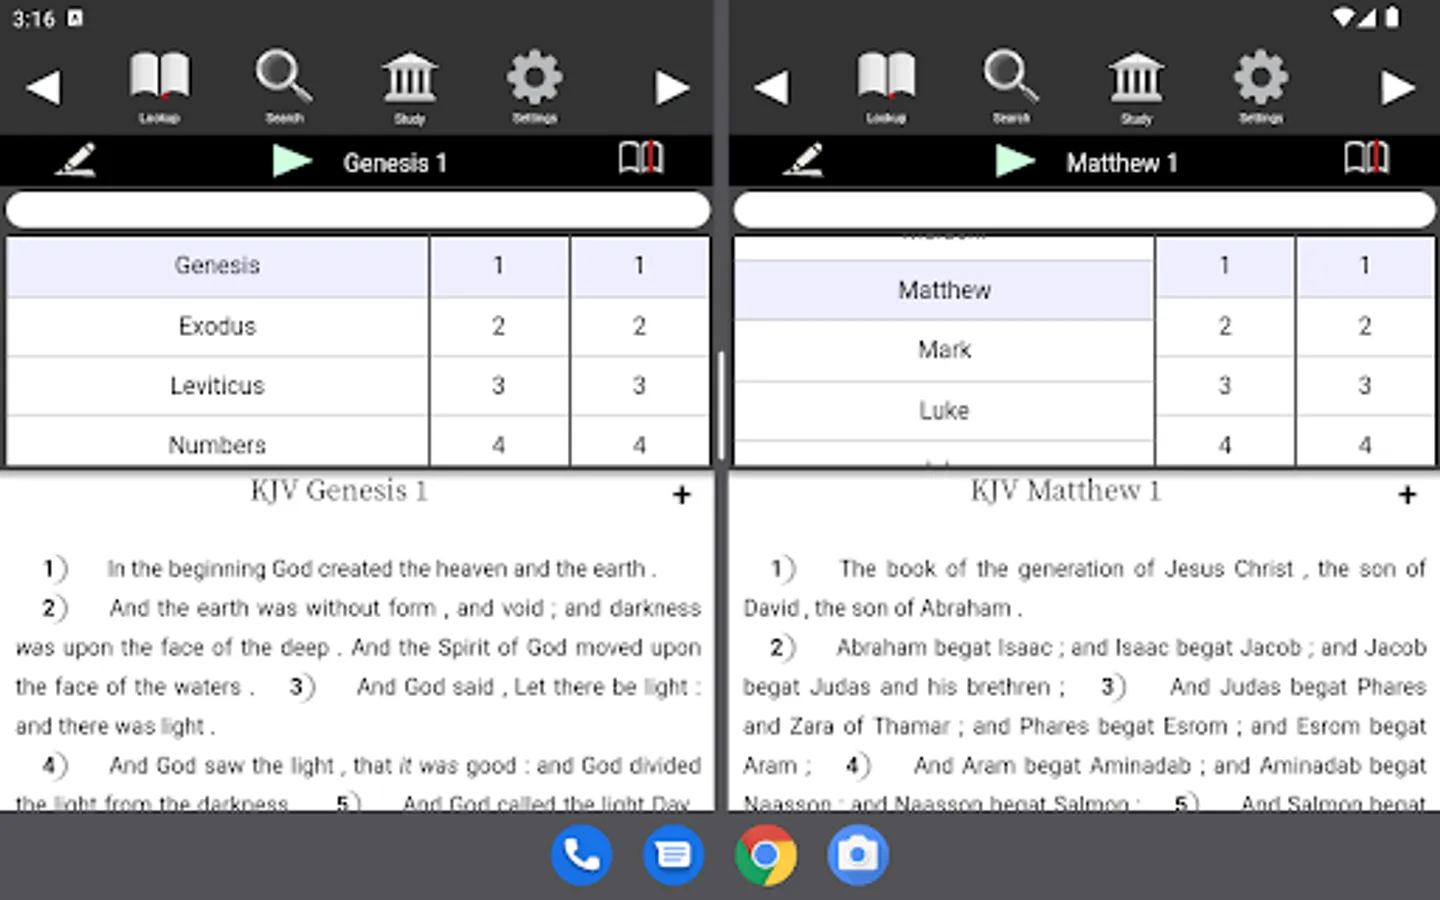Select chapter 3 in the Genesis pane
This screenshot has height=900, width=1440.
tap(499, 386)
